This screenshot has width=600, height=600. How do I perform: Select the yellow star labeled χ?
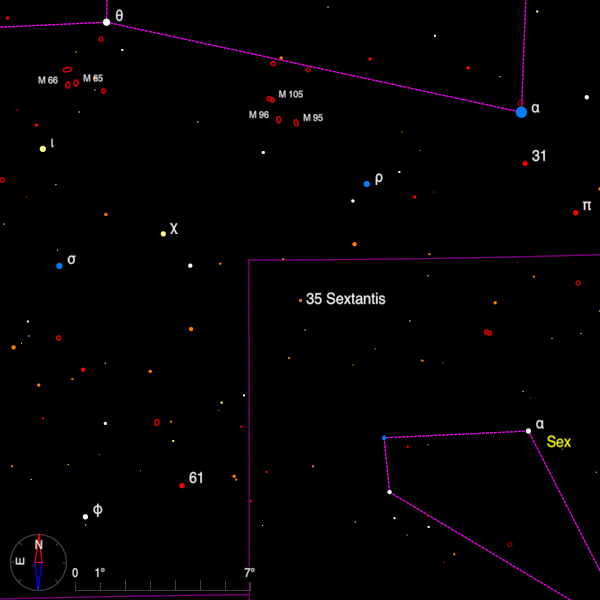(163, 234)
